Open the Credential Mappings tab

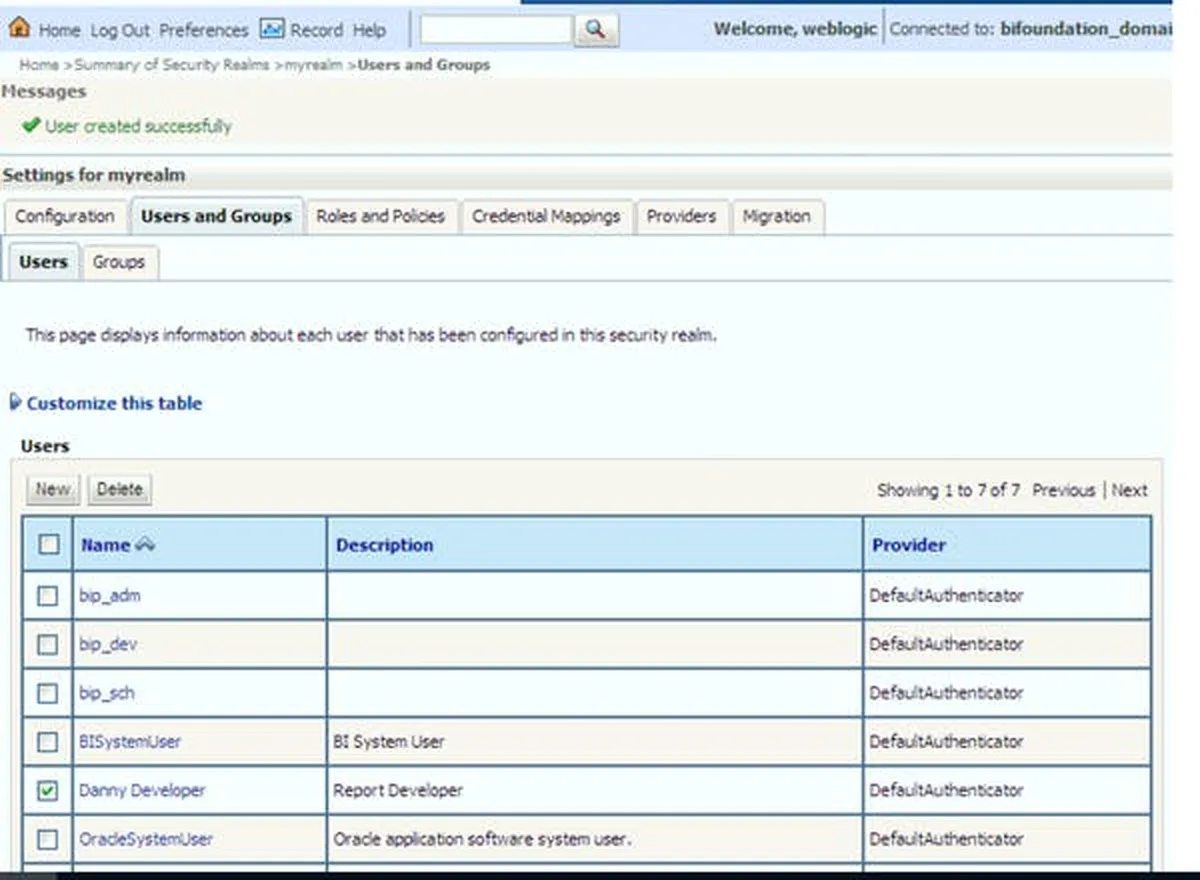546,216
